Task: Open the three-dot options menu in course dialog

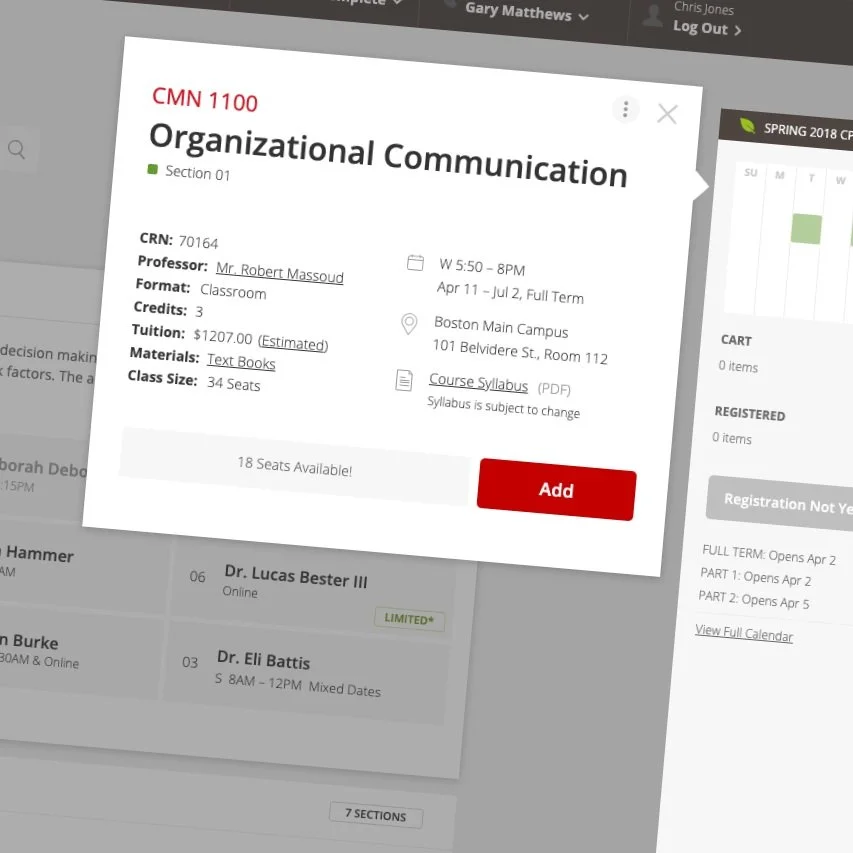Action: coord(626,109)
